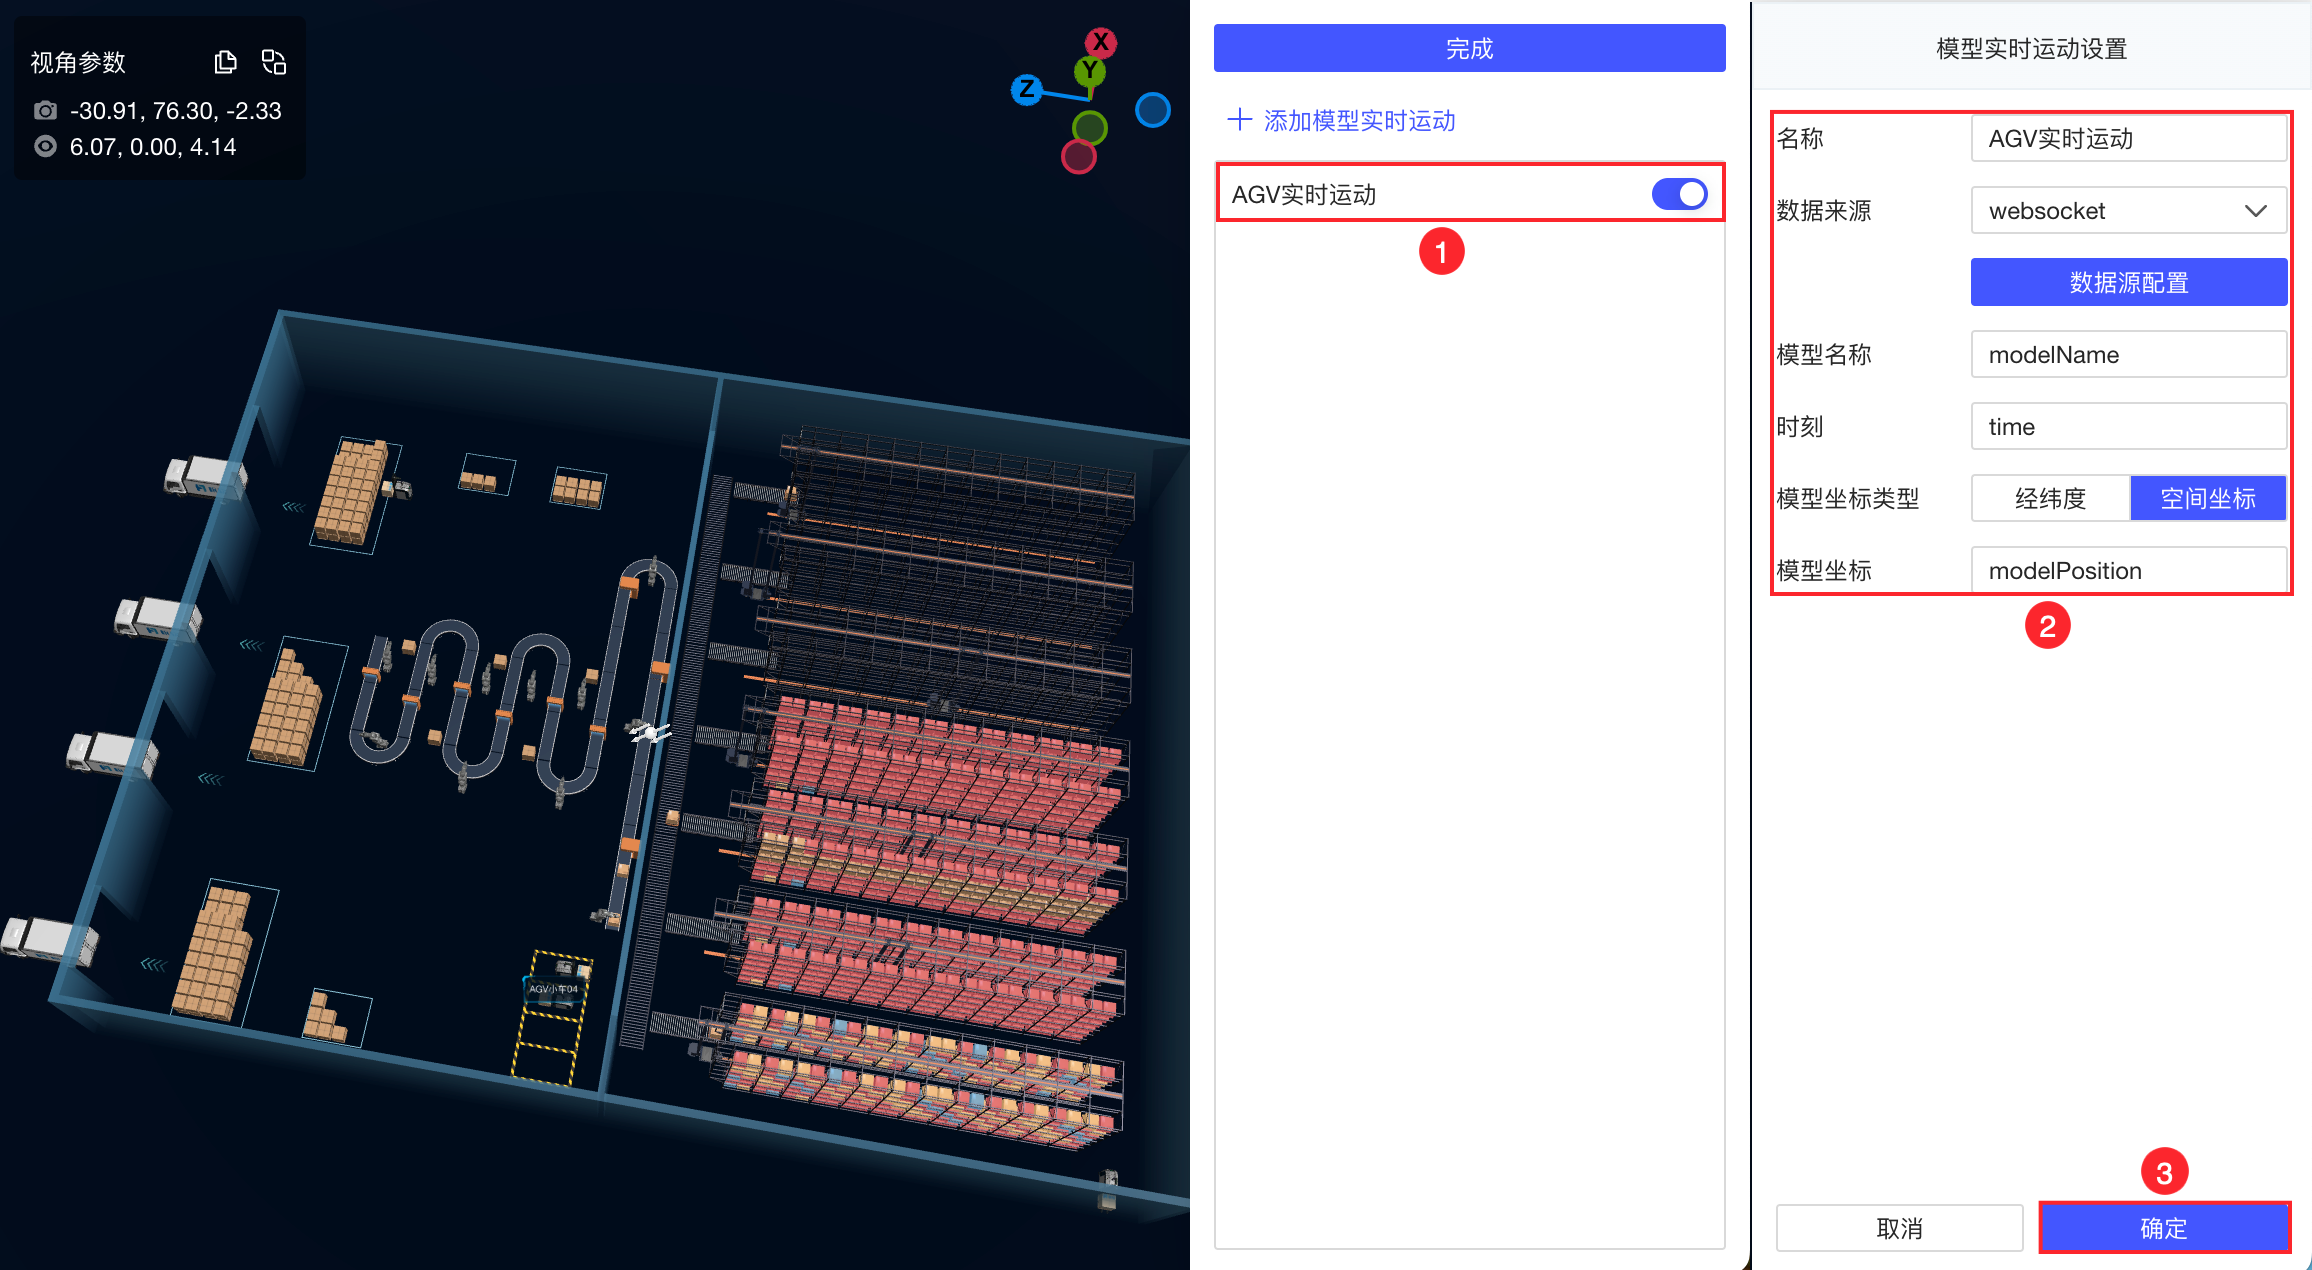Select 空间坐标 coordinate type
Viewport: 2312px width, 1270px height.
tap(2208, 498)
